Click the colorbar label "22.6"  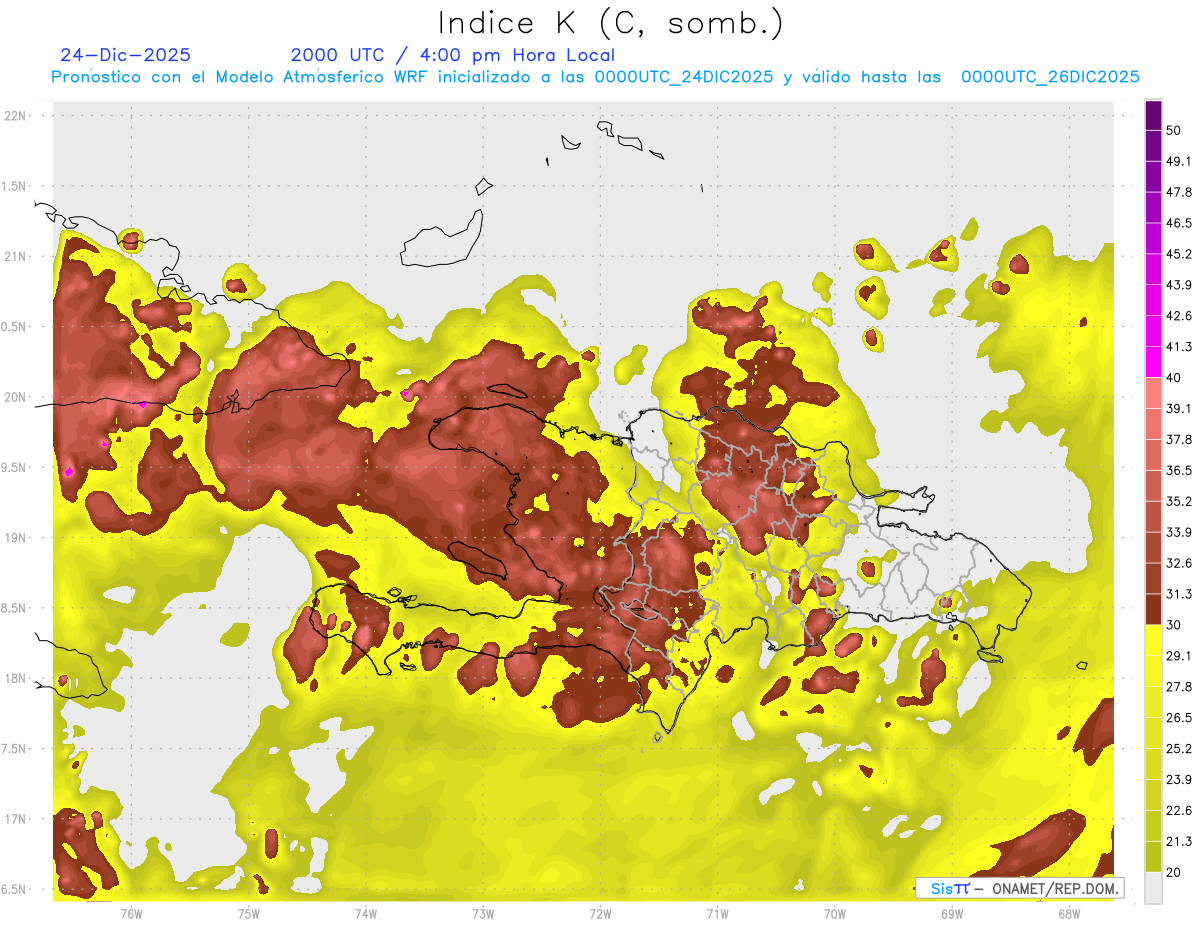point(1179,811)
